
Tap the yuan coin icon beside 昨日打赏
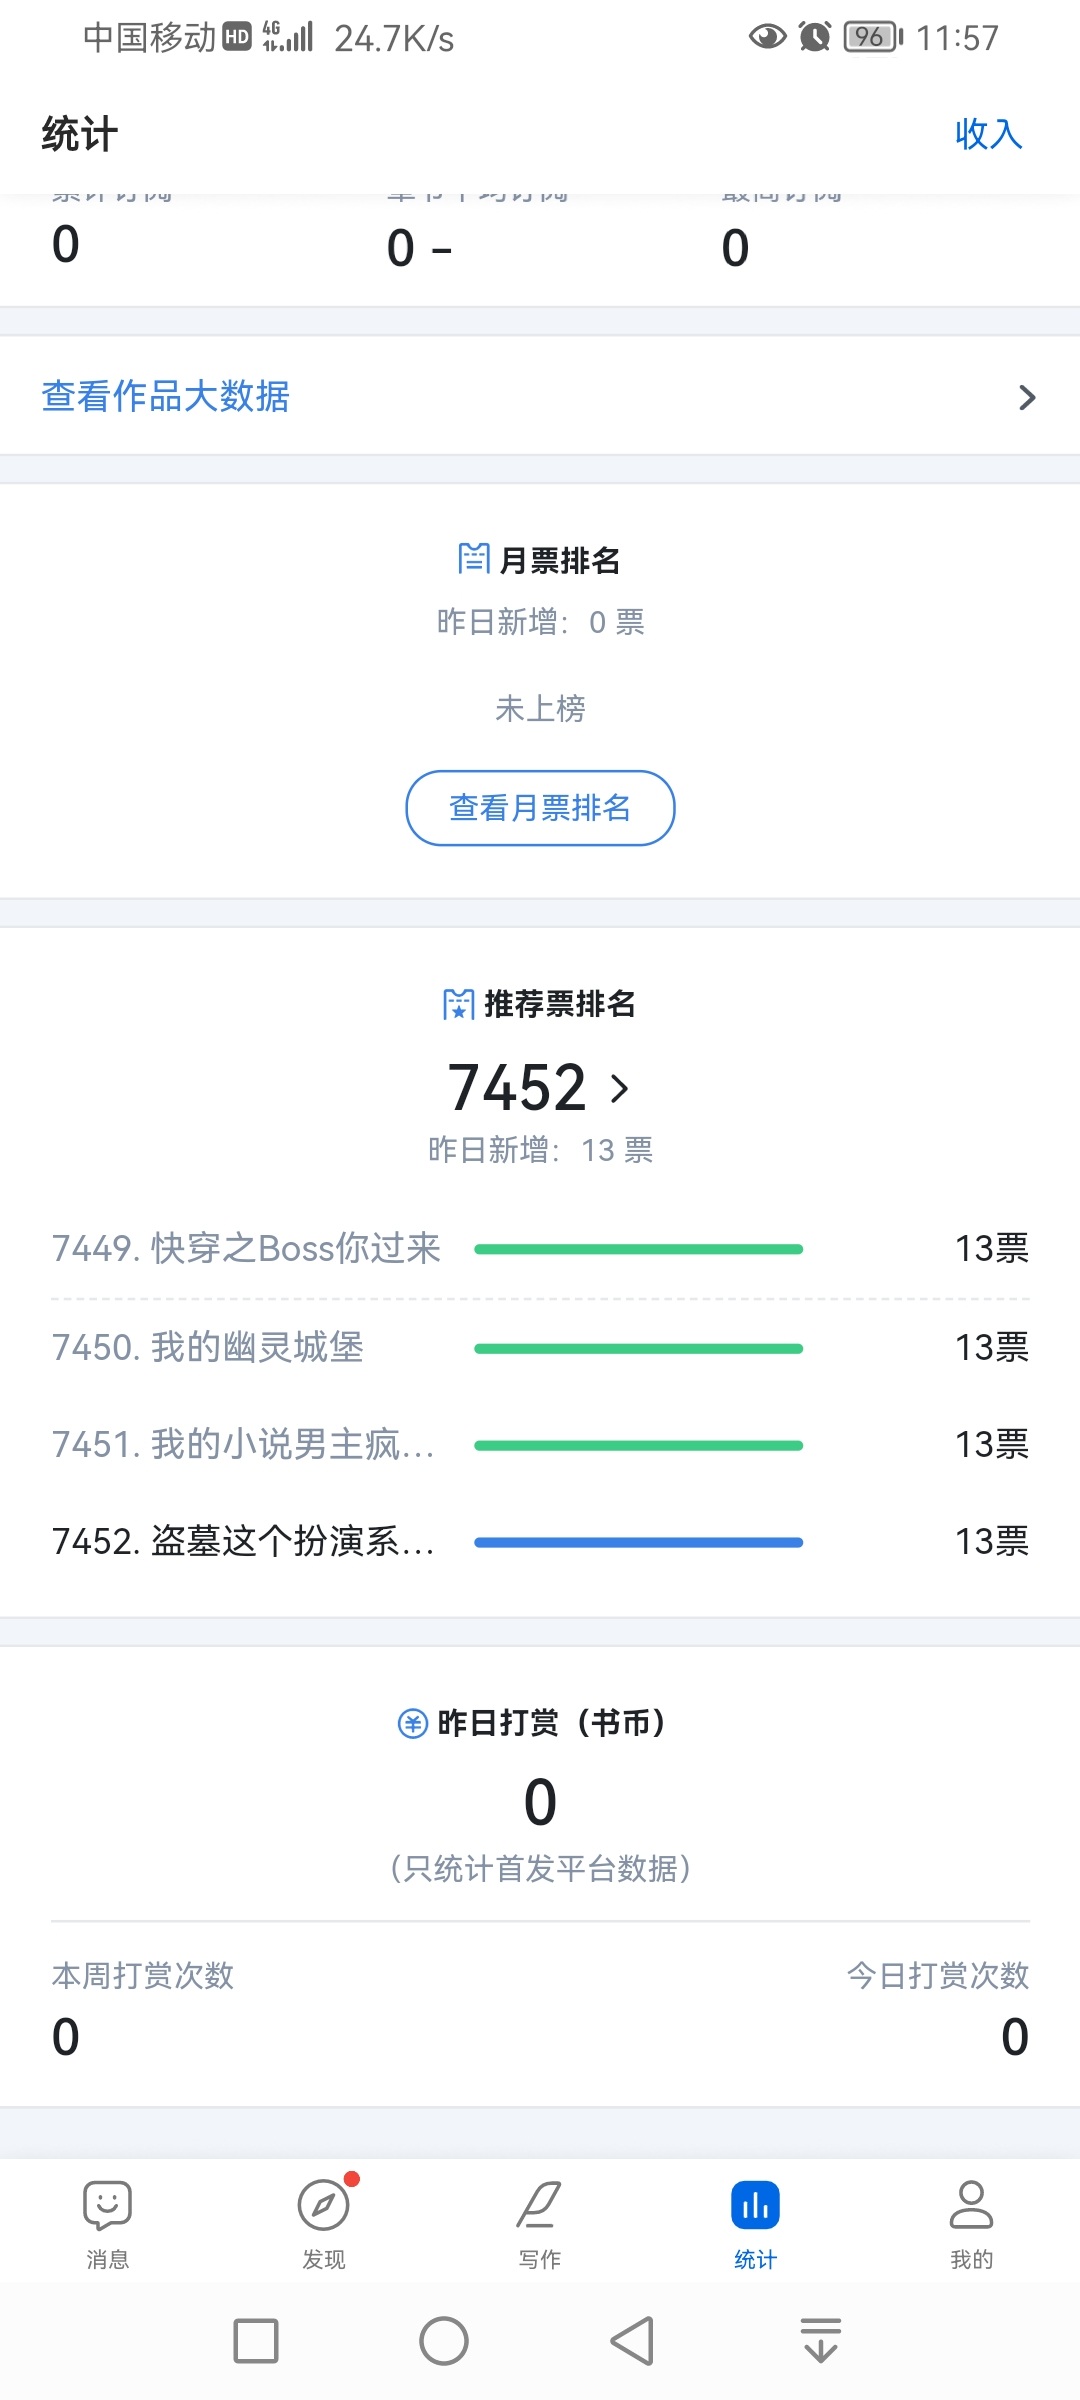[x=413, y=1723]
